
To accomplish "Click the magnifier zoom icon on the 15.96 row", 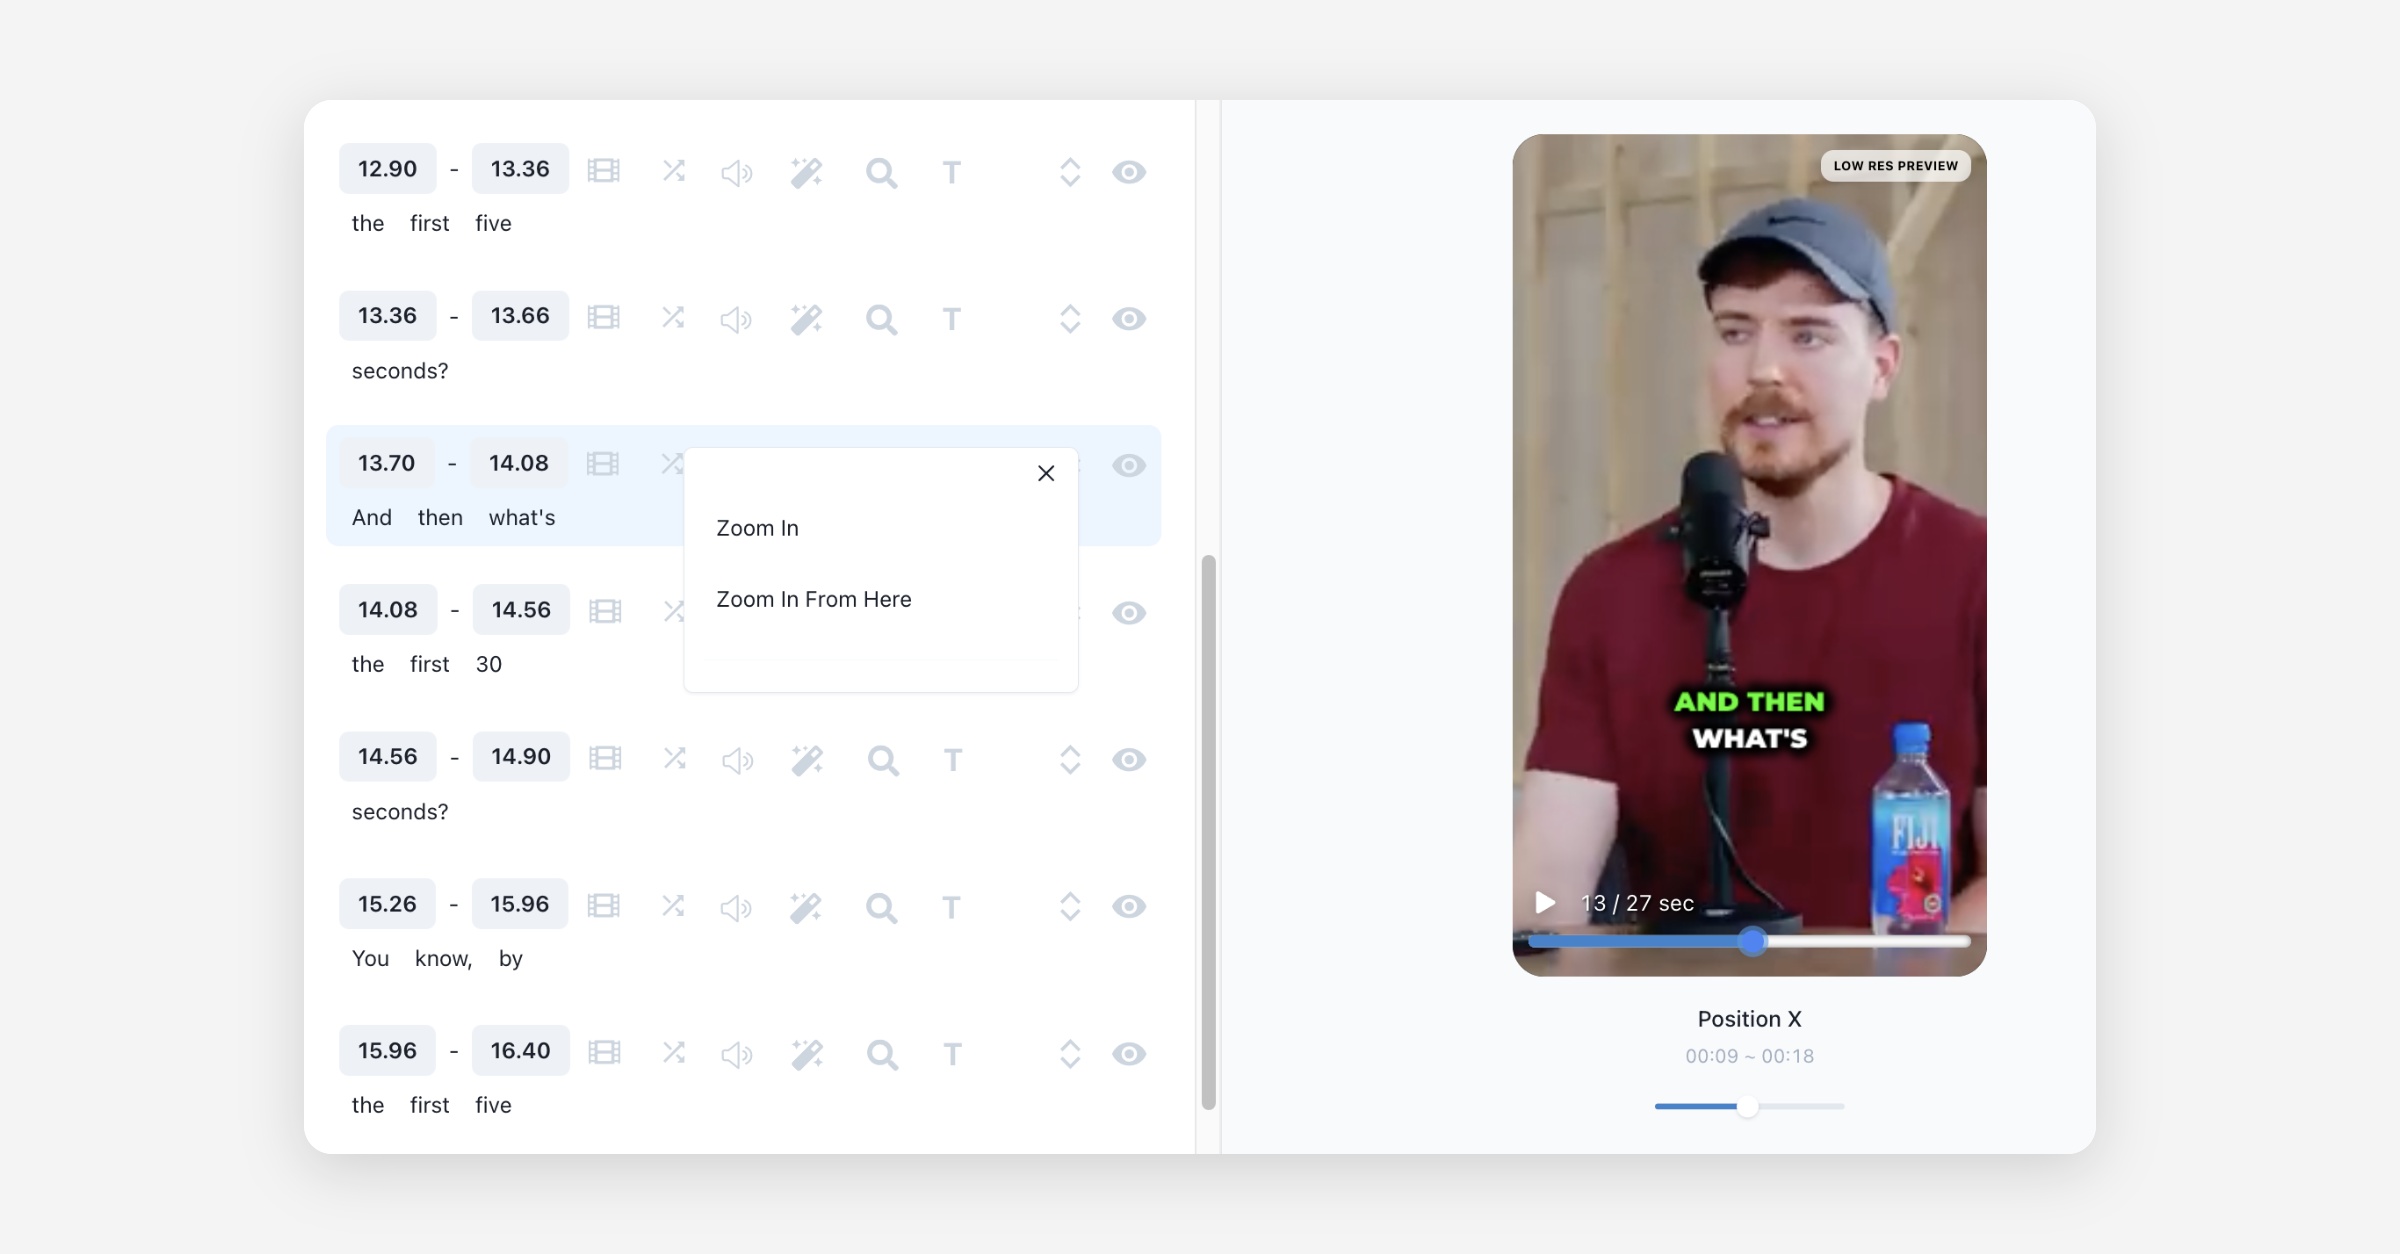I will (882, 1054).
